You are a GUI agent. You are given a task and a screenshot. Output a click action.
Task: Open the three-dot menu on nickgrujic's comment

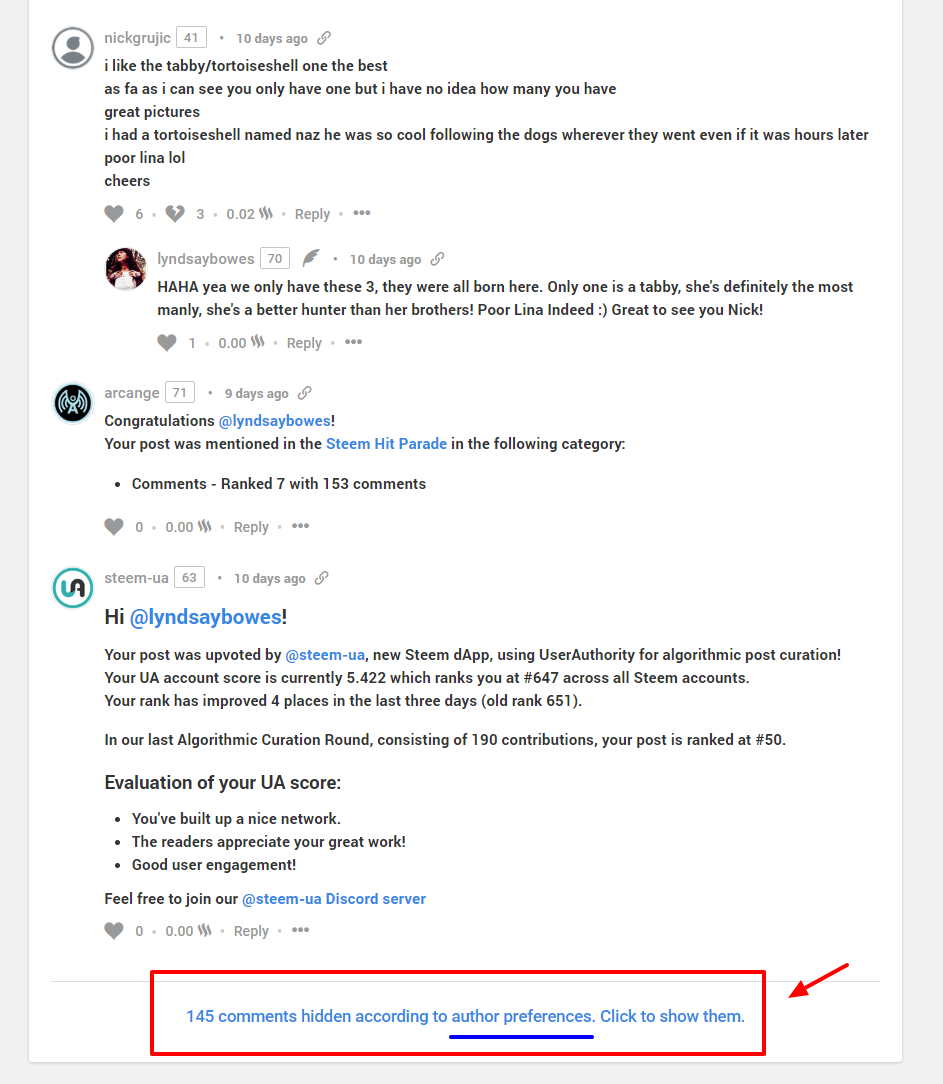(362, 213)
